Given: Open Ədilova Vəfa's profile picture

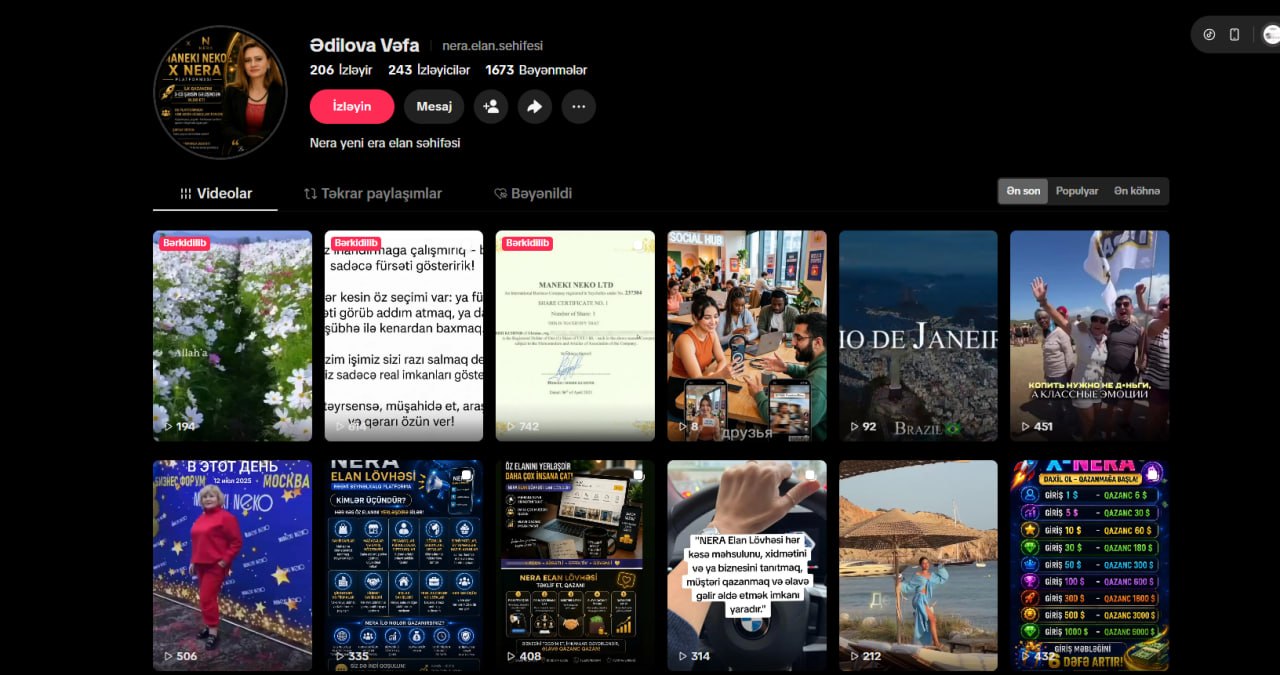Looking at the screenshot, I should point(222,92).
